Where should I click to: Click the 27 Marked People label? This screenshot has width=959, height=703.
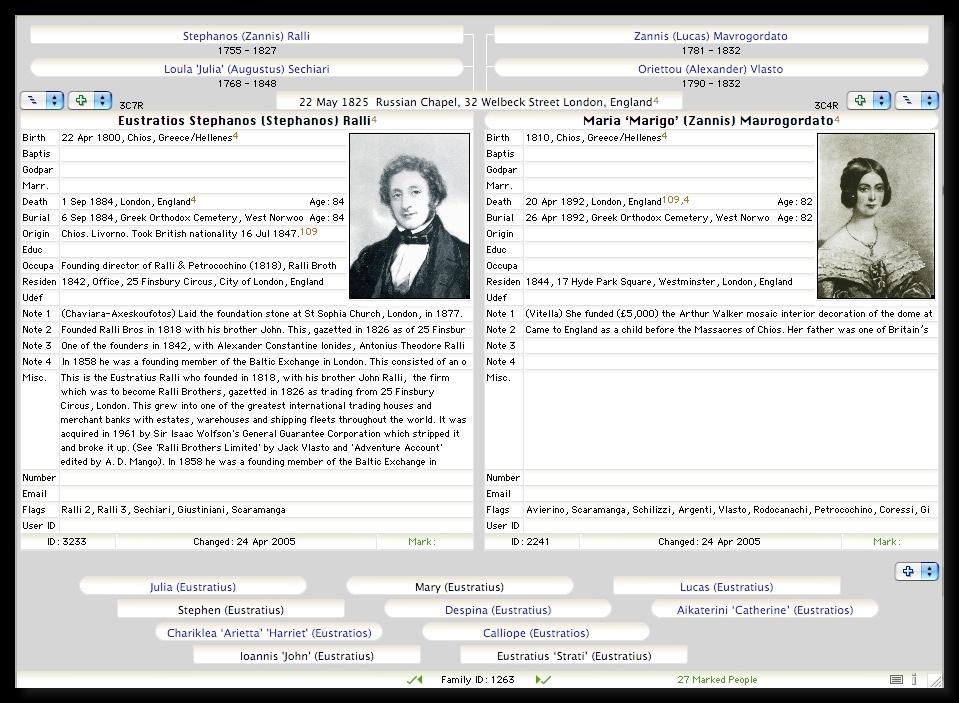click(717, 680)
